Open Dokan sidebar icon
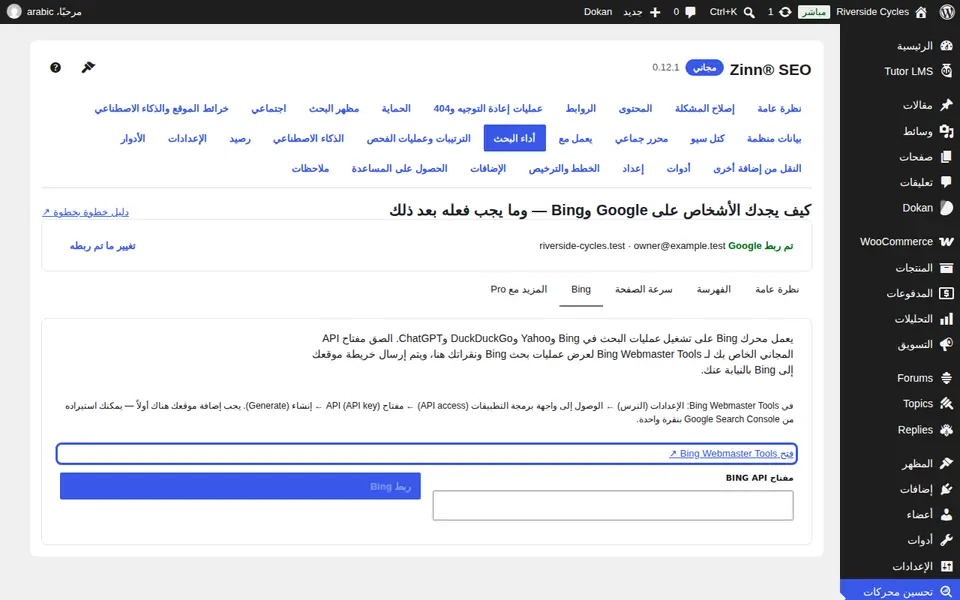 point(947,208)
